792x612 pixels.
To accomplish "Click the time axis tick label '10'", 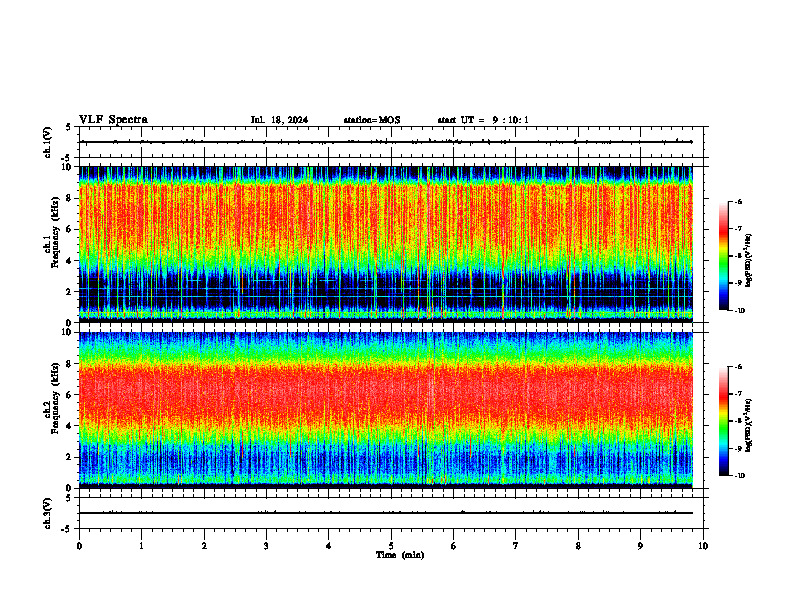I will (x=703, y=546).
